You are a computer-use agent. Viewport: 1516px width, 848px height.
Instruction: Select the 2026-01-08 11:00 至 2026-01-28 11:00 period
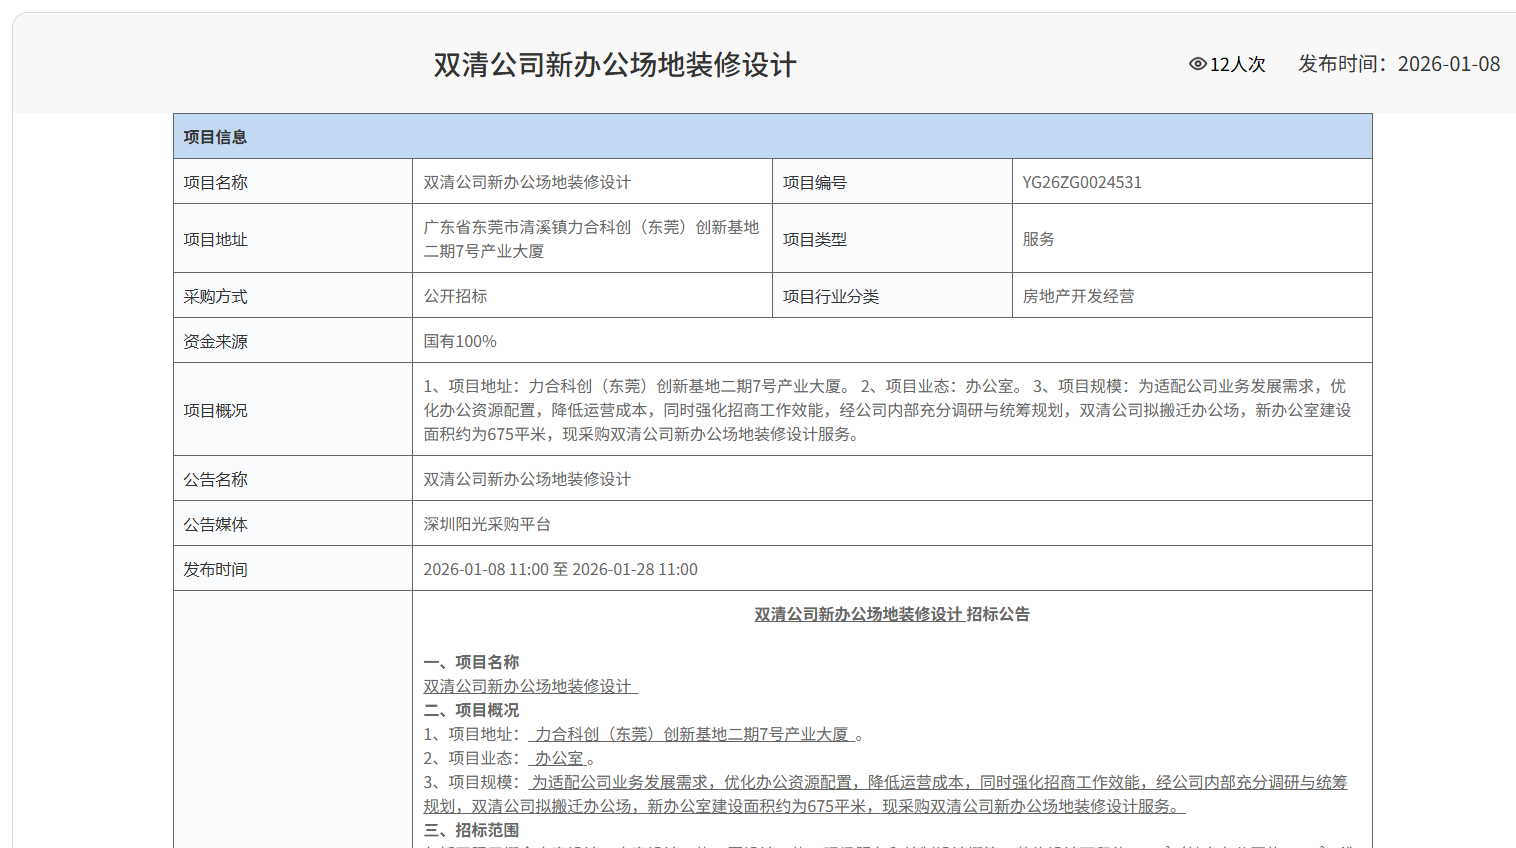(x=561, y=568)
